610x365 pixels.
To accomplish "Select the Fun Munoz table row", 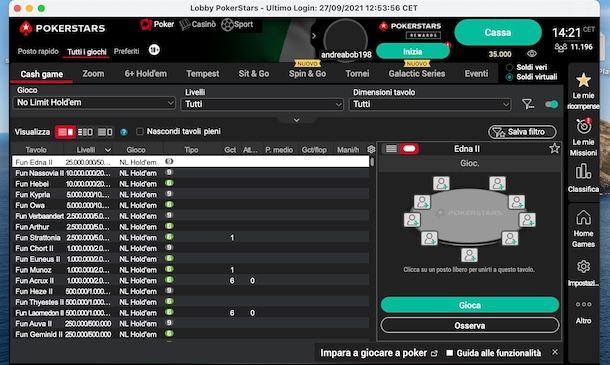I will (x=191, y=270).
